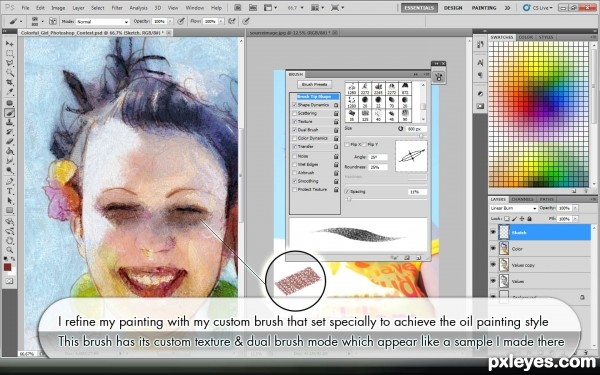Open the Window menu
Screen dimensions: 600x375
194,8
